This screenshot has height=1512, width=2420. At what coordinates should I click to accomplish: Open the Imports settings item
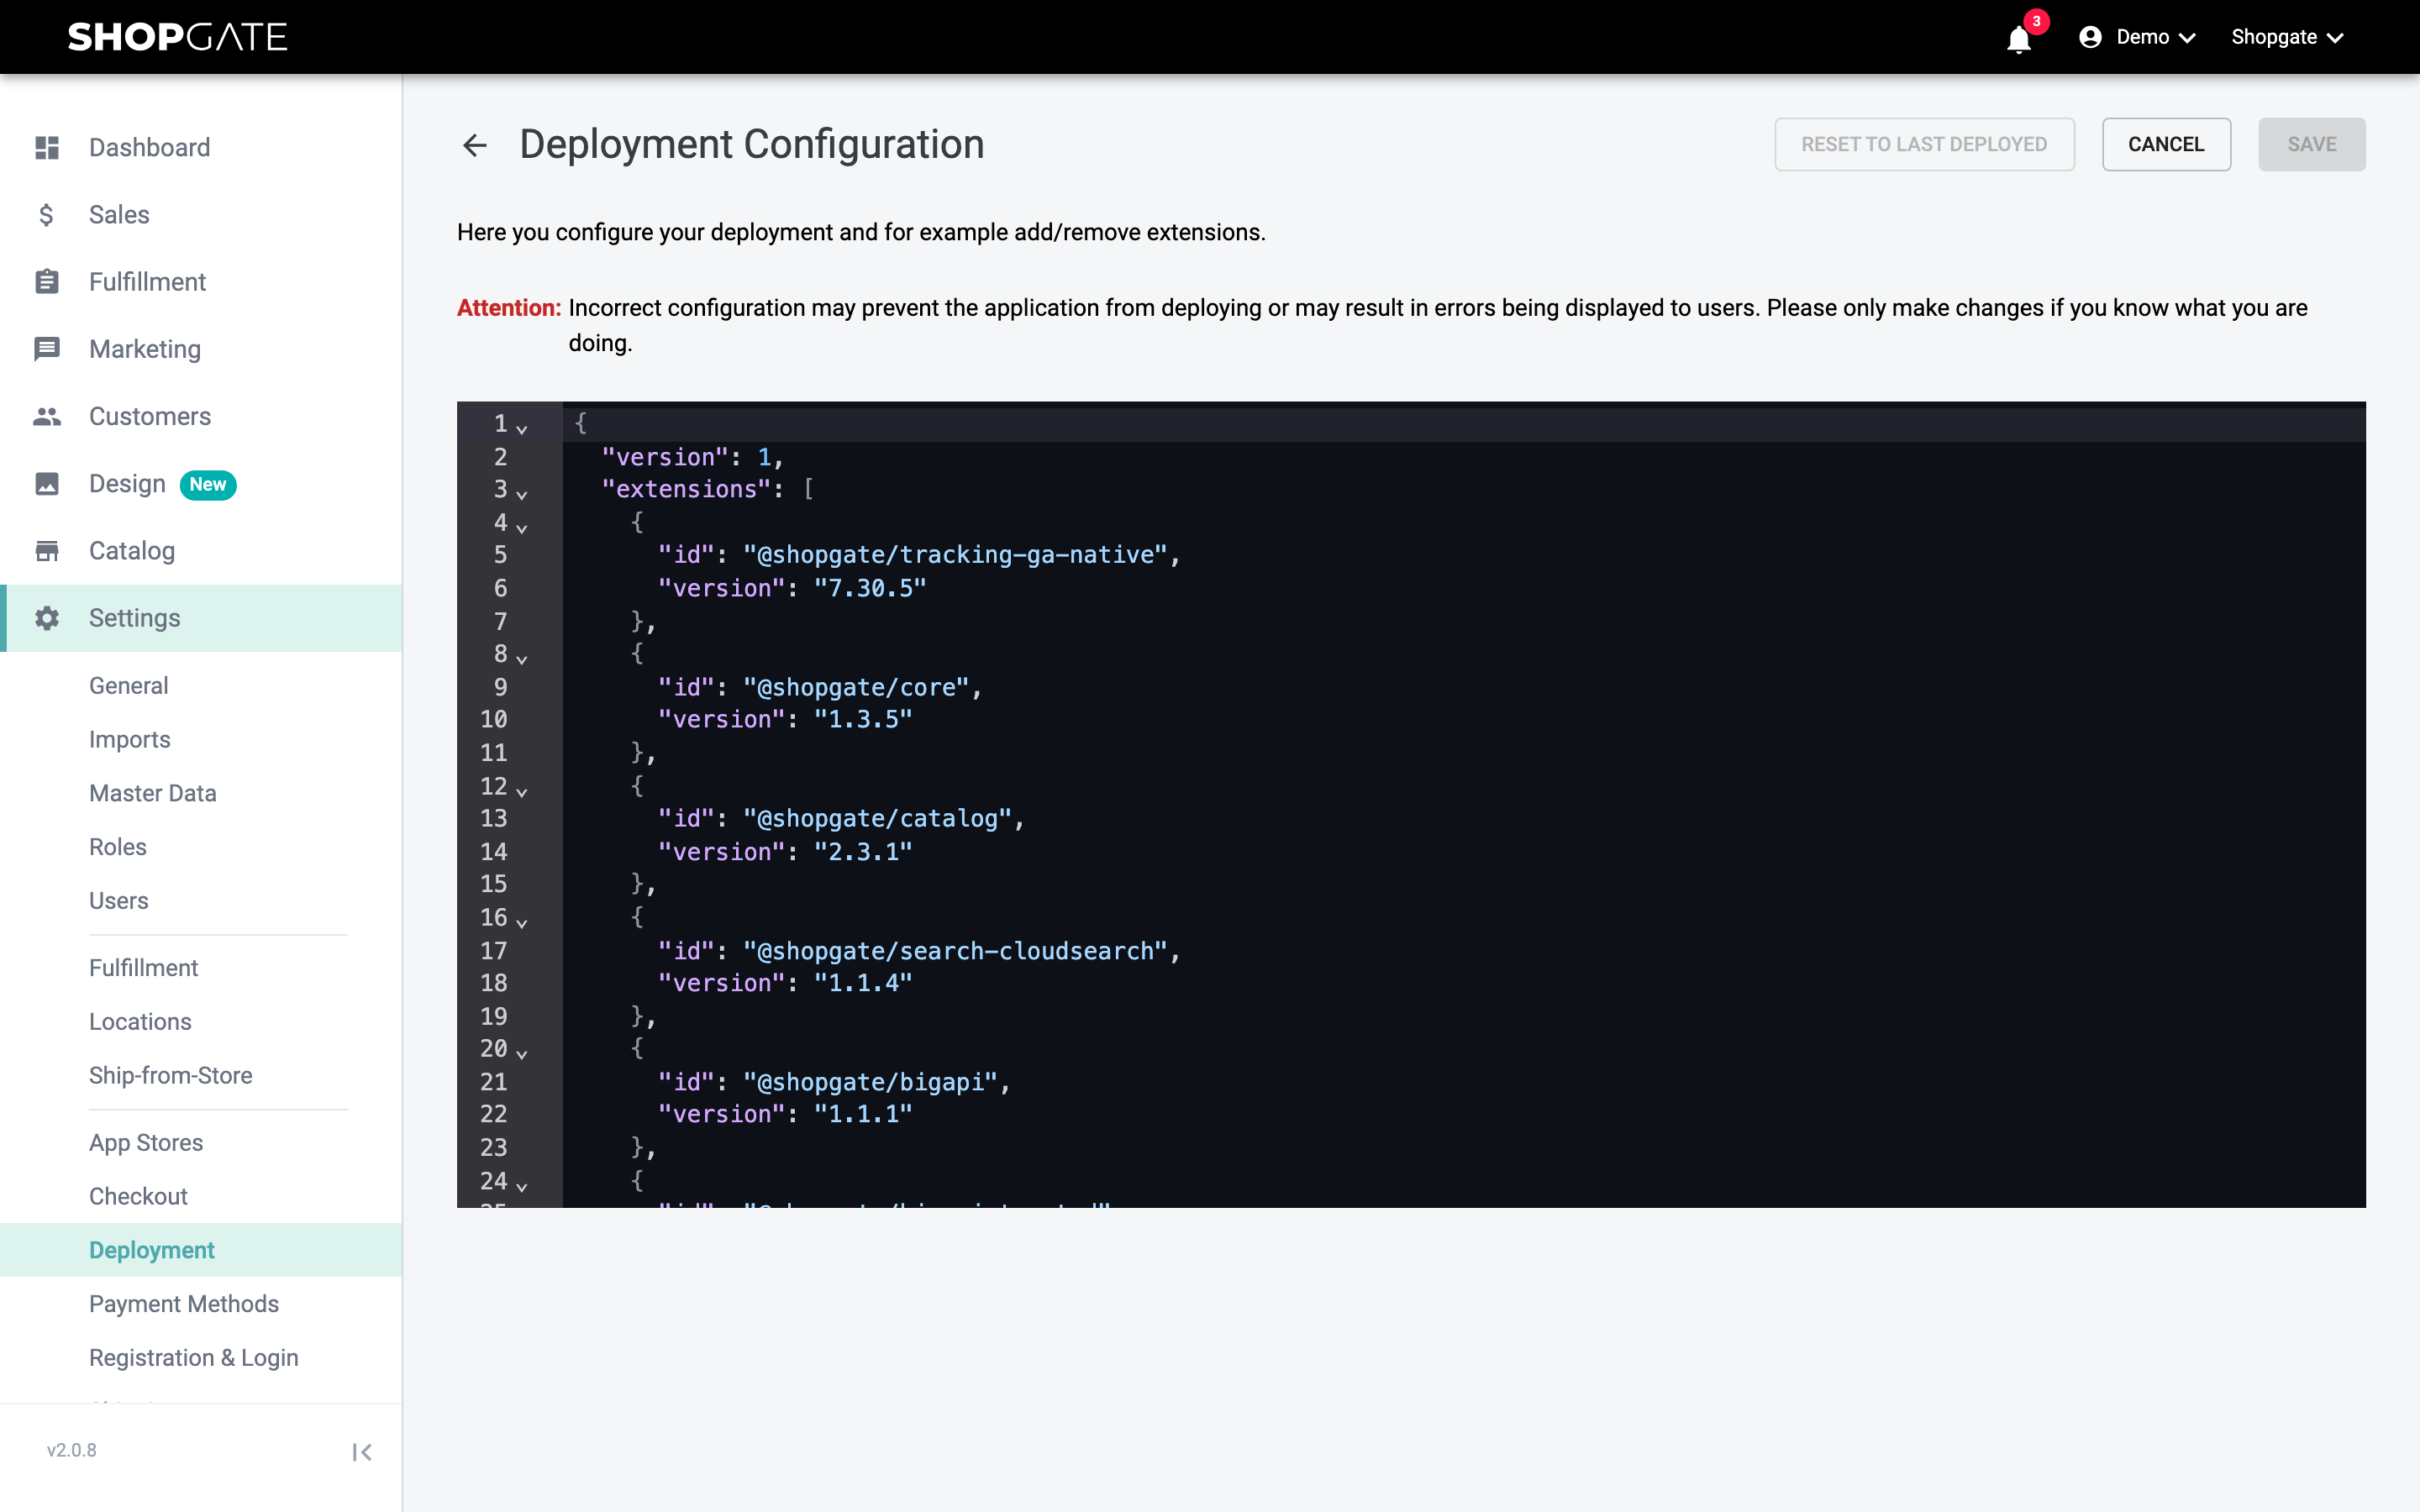[129, 740]
